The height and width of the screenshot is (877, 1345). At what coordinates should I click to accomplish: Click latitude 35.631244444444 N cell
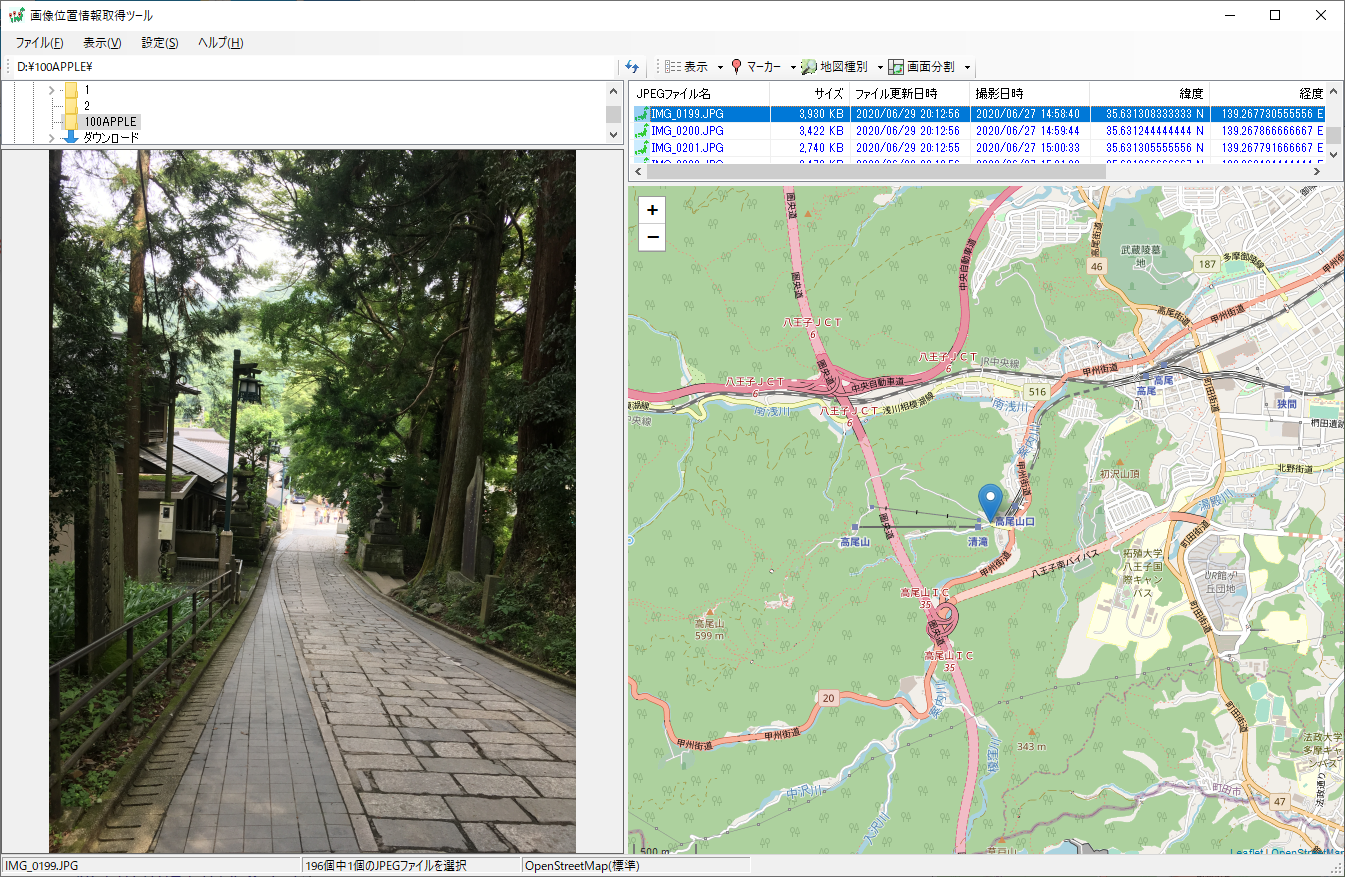pyautogui.click(x=1155, y=131)
